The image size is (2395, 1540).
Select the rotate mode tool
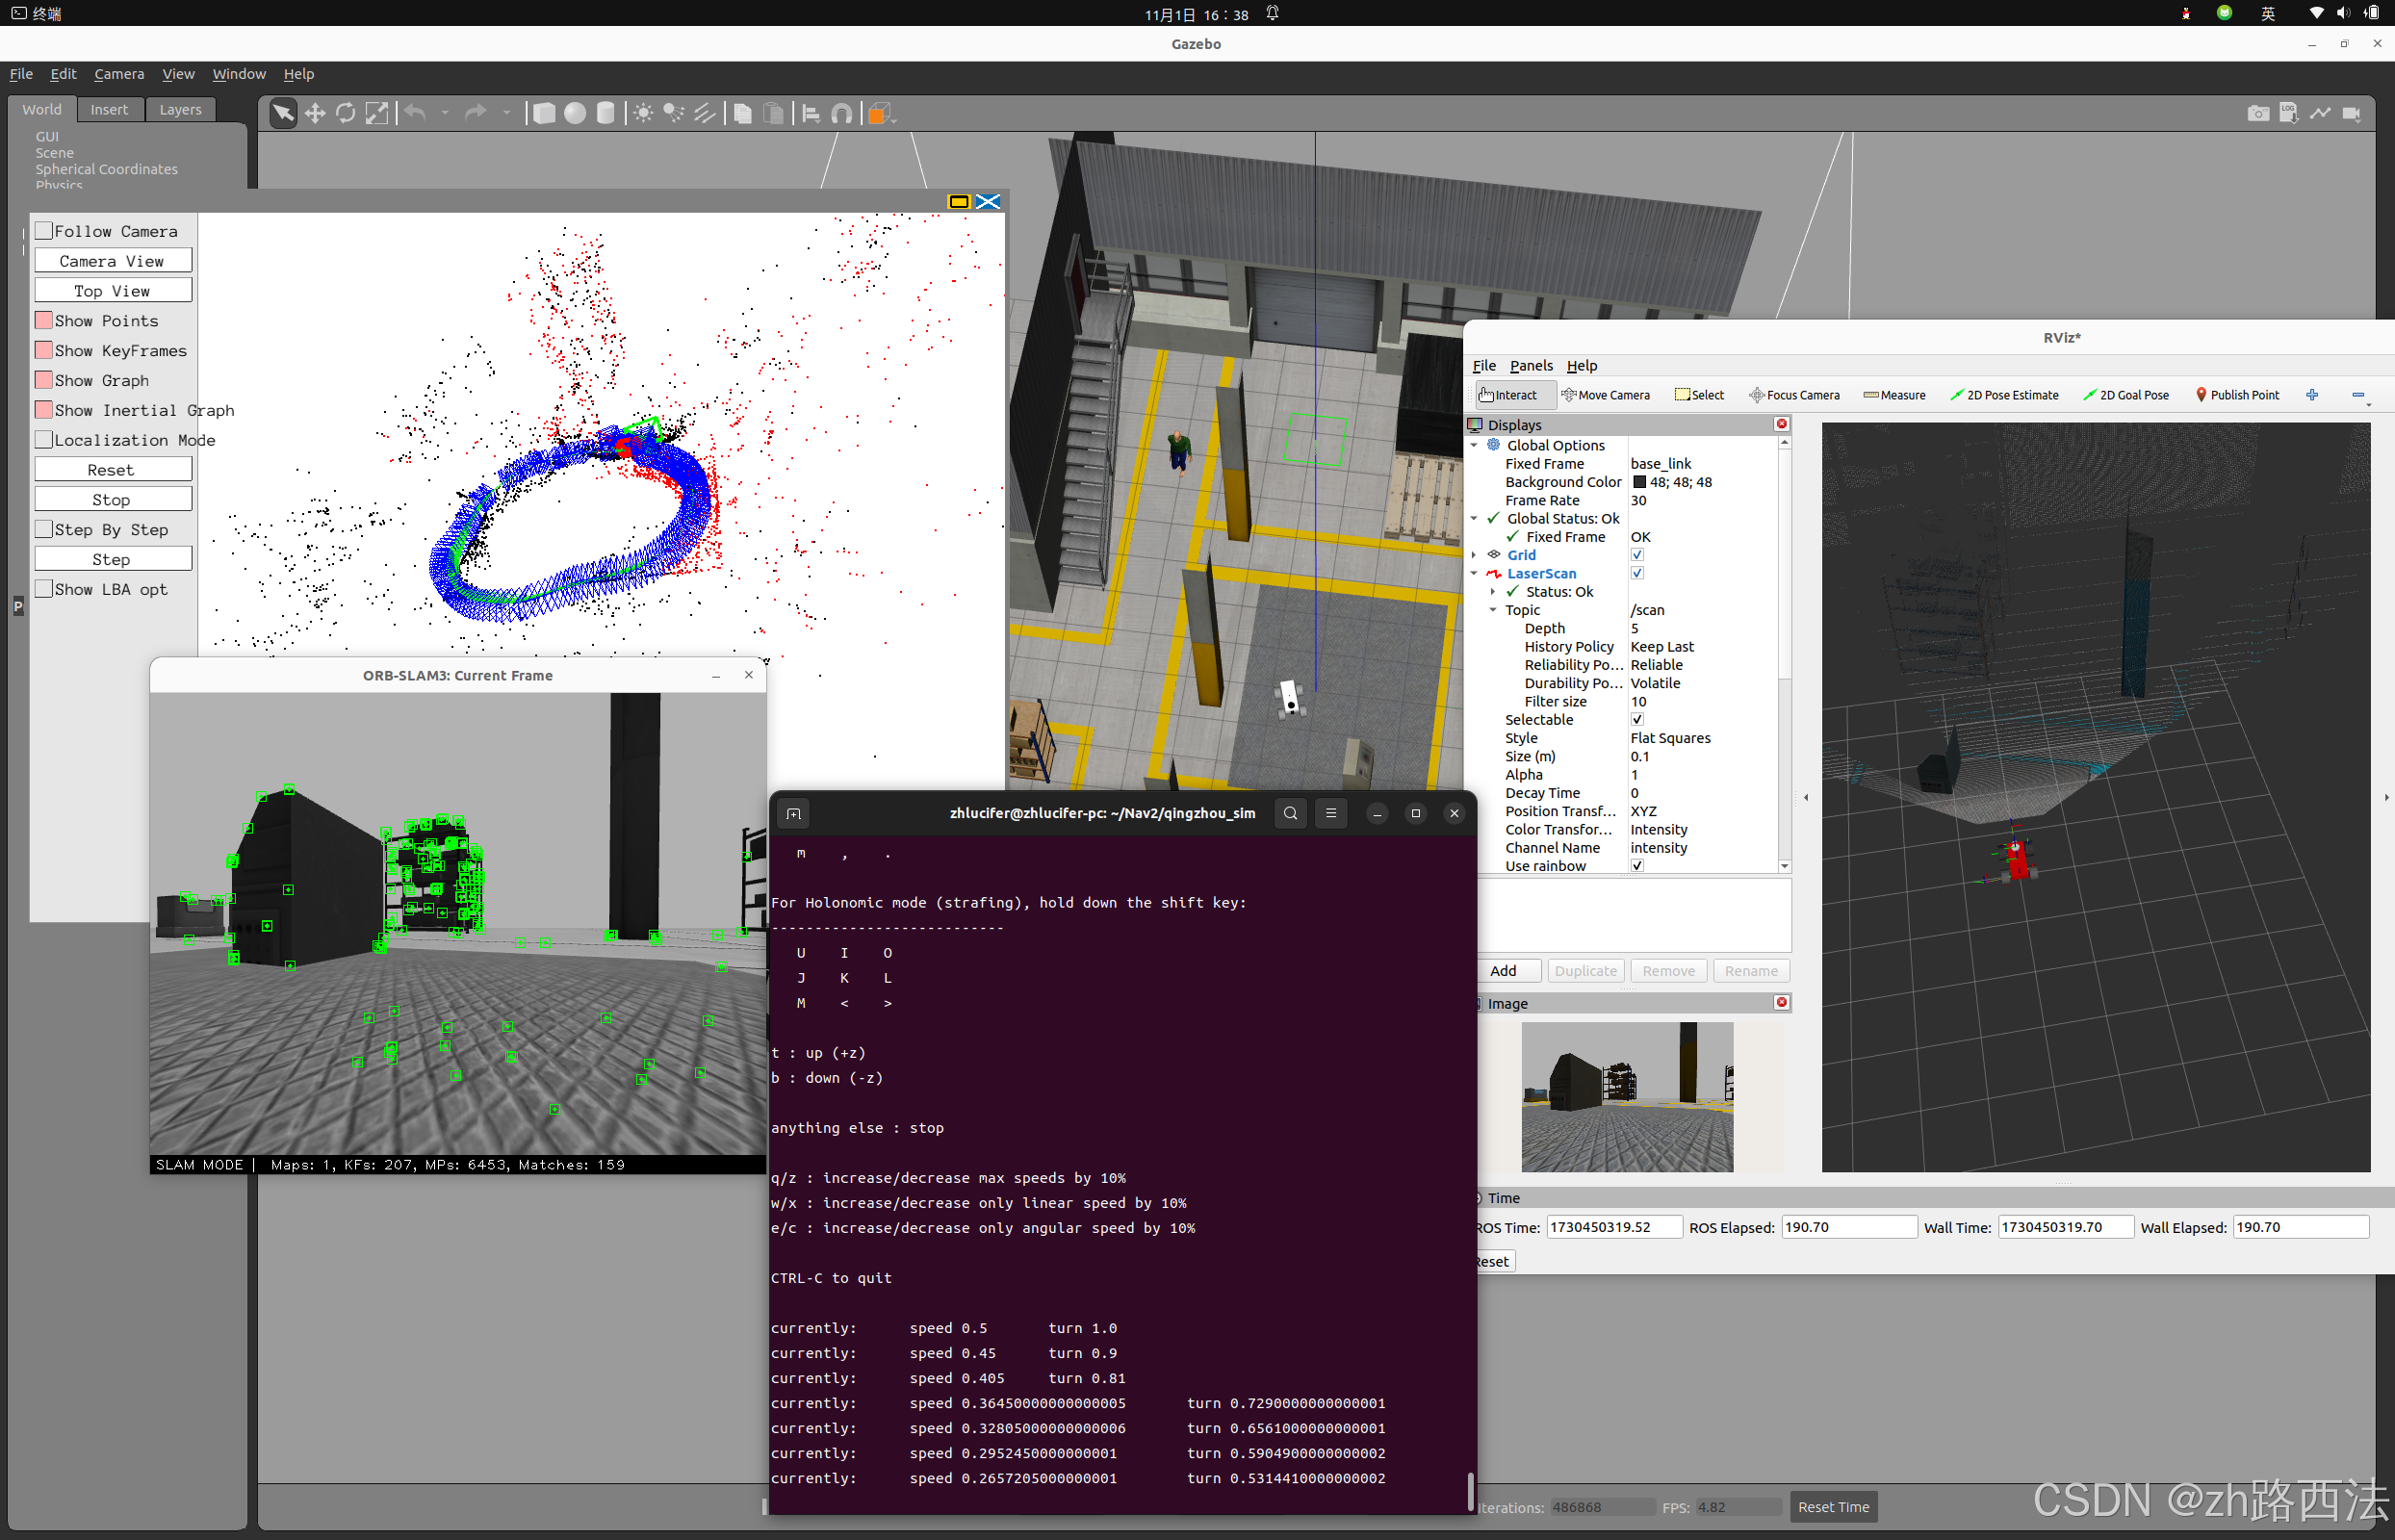pos(346,113)
